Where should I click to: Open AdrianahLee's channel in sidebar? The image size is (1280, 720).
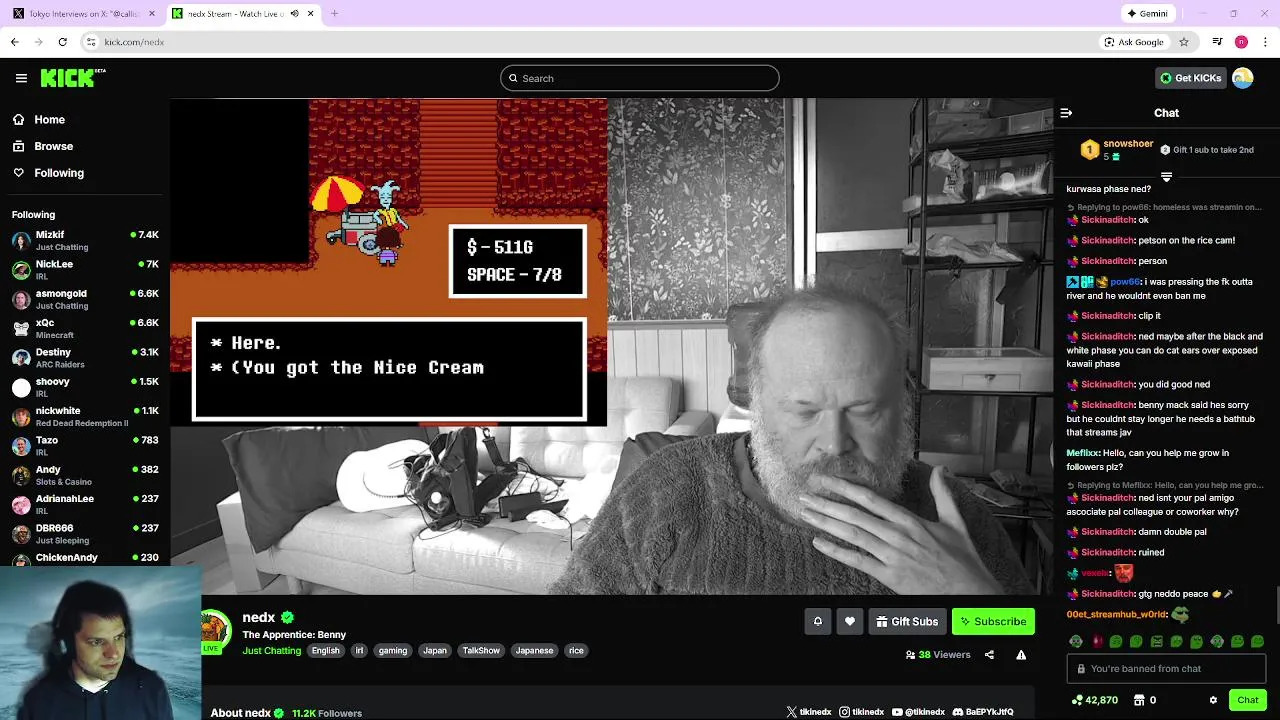point(85,504)
